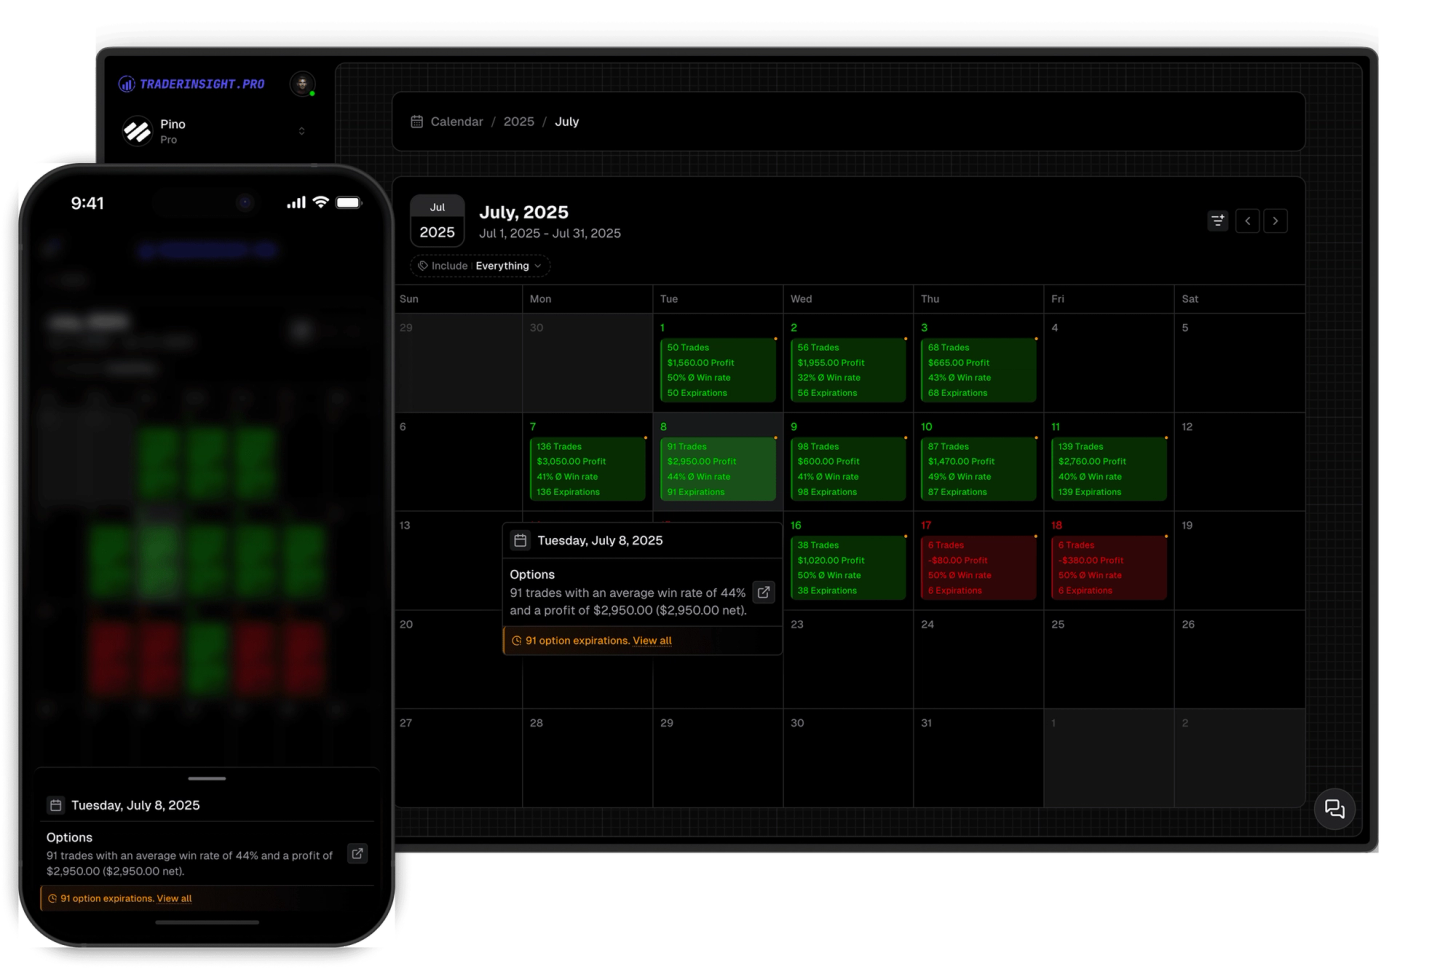This screenshot has height=969, width=1456.
Task: Open the user profile avatar with online status
Action: 302,83
